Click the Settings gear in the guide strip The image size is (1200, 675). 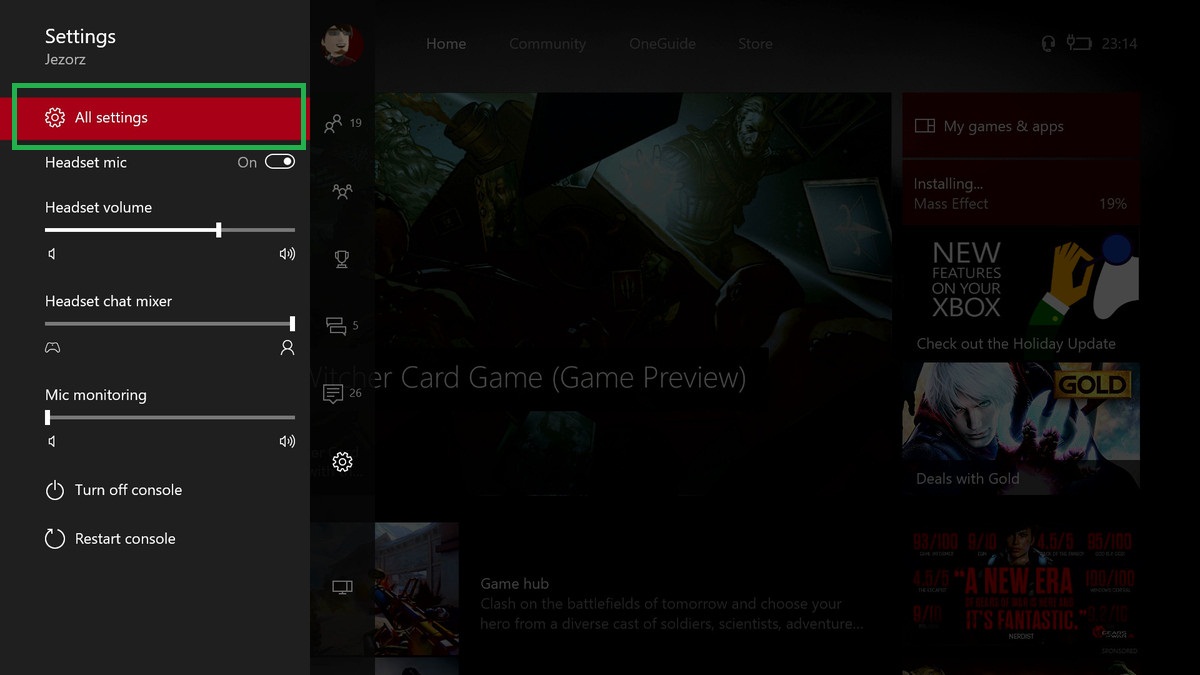tap(342, 461)
